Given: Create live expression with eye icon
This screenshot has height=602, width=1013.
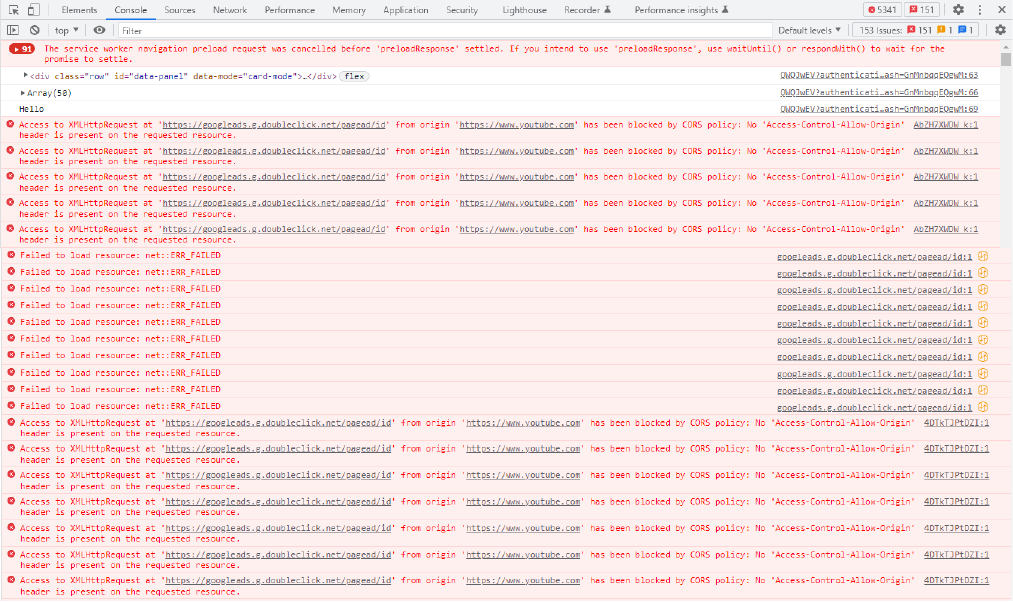Looking at the screenshot, I should point(99,30).
